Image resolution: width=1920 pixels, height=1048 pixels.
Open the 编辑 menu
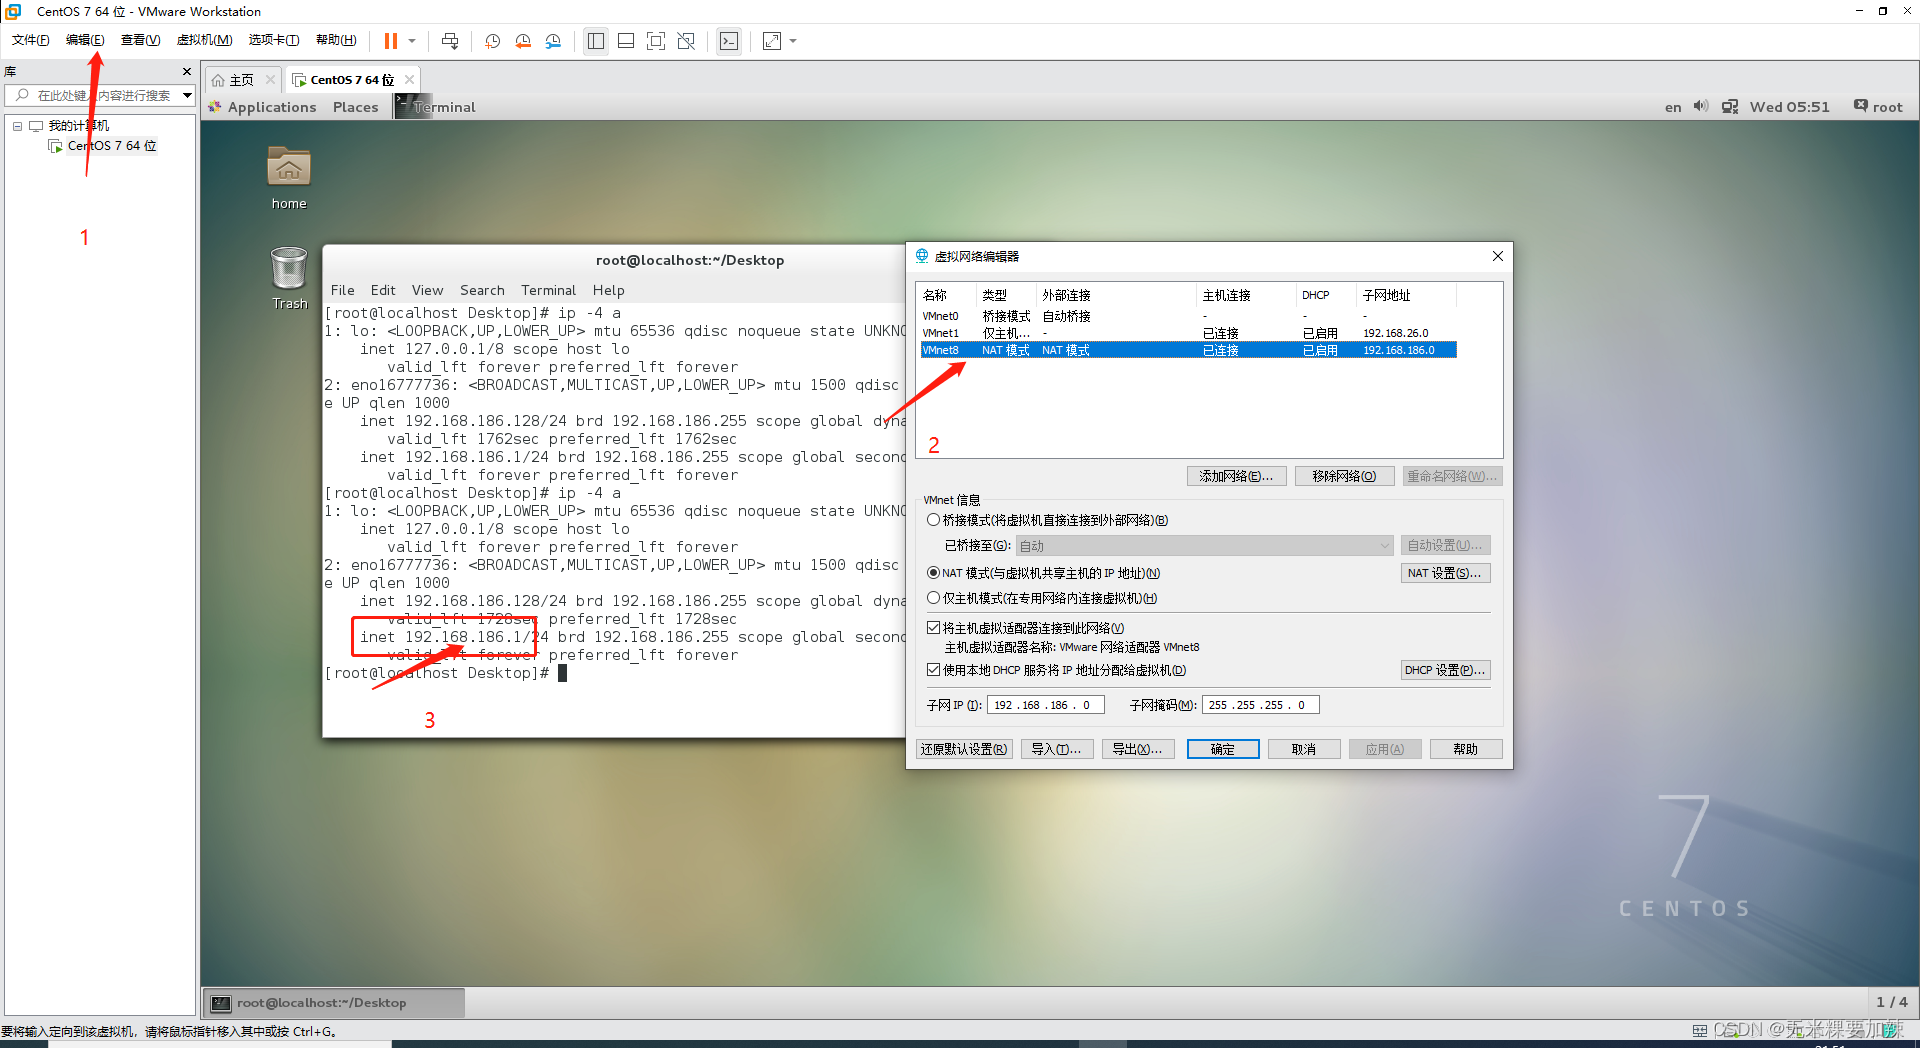point(85,40)
